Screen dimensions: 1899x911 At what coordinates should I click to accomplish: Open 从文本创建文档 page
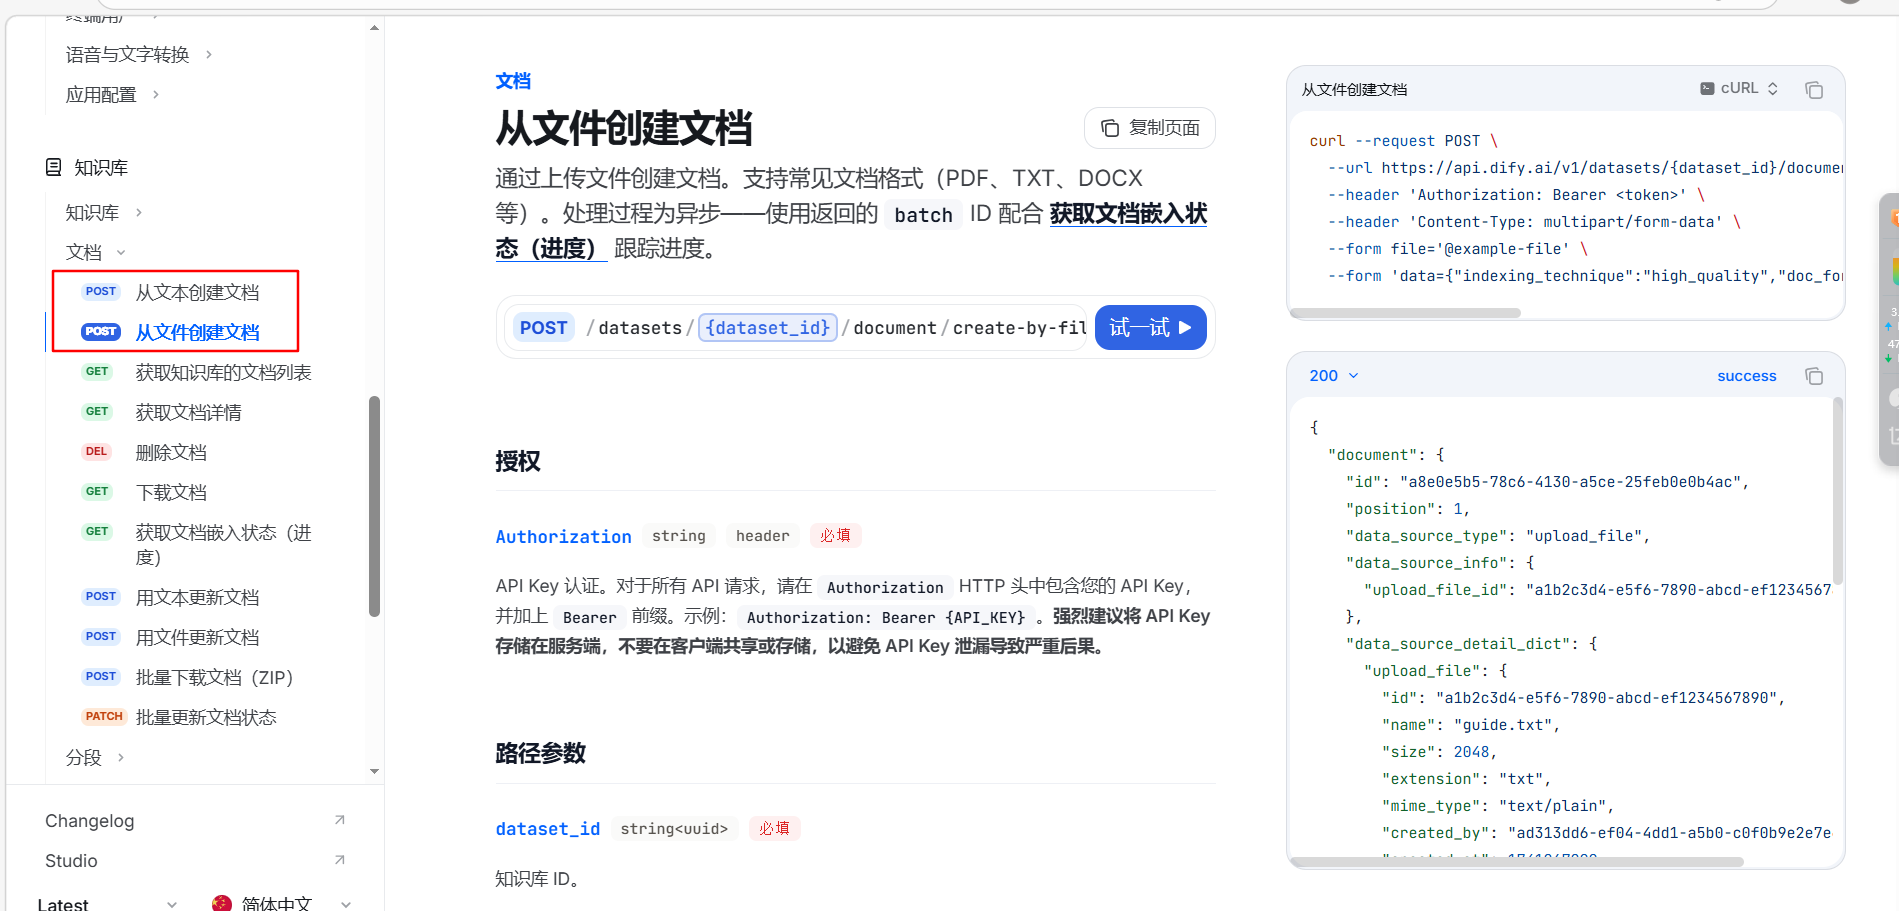point(197,292)
